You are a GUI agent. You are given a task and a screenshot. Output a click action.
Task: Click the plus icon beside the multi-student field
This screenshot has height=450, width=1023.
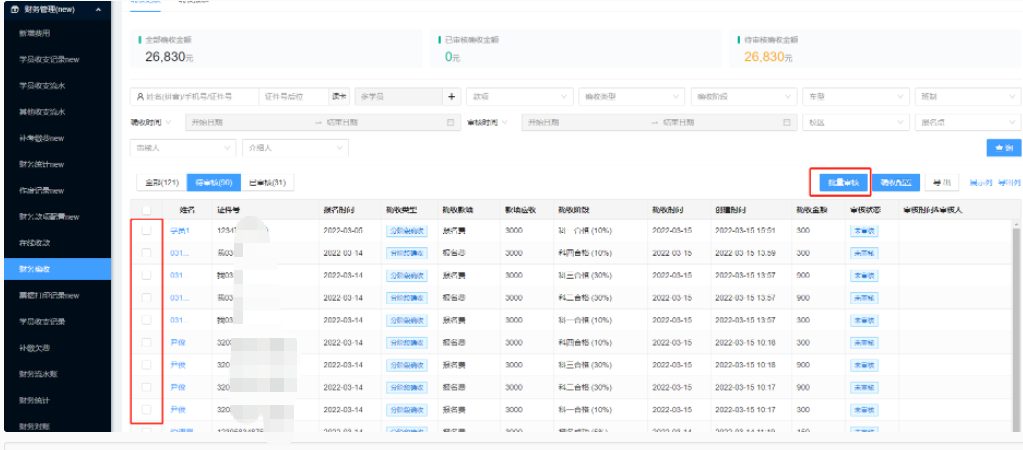click(x=451, y=97)
